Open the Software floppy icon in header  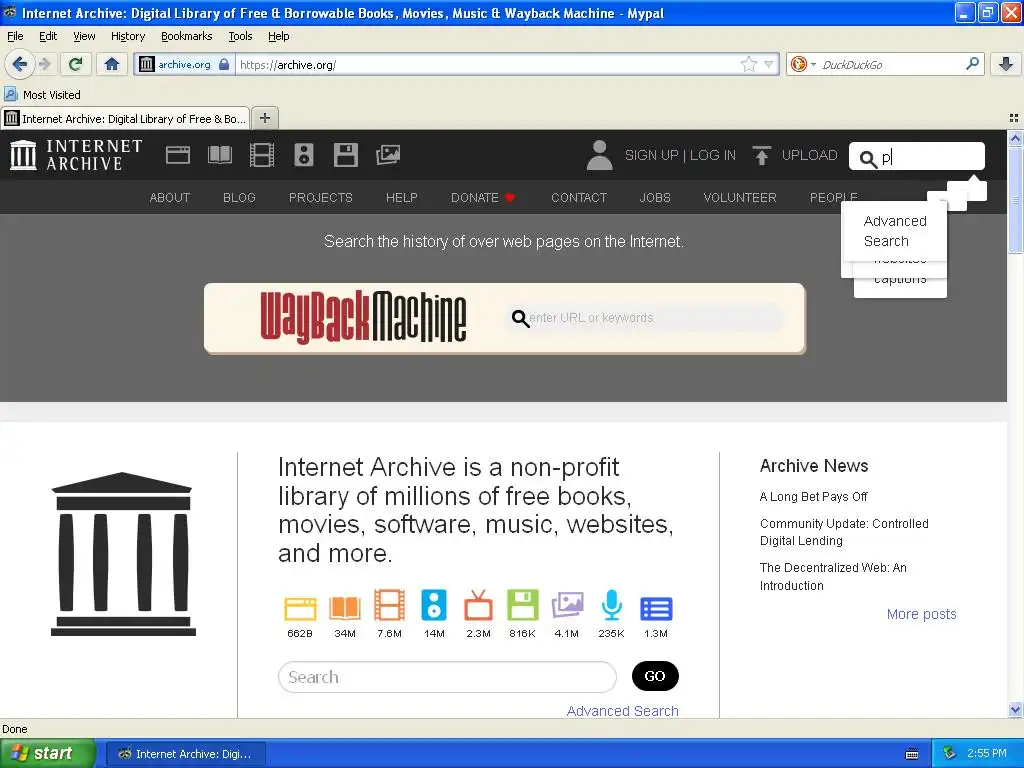click(x=346, y=155)
